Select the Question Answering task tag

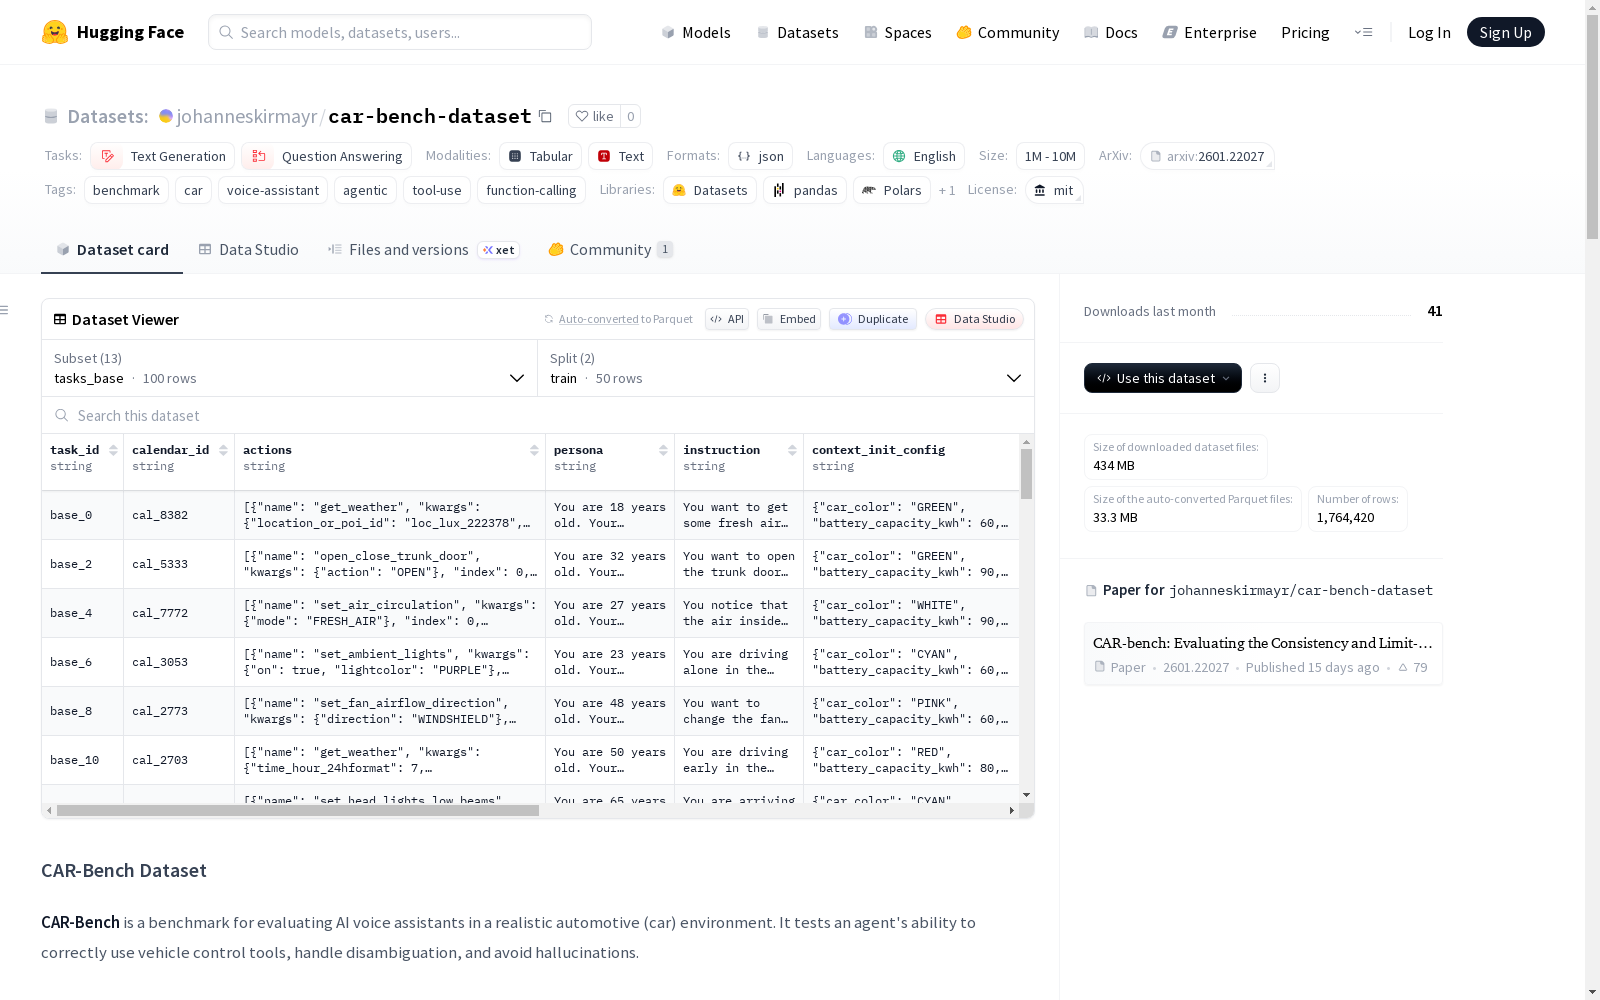(x=326, y=156)
